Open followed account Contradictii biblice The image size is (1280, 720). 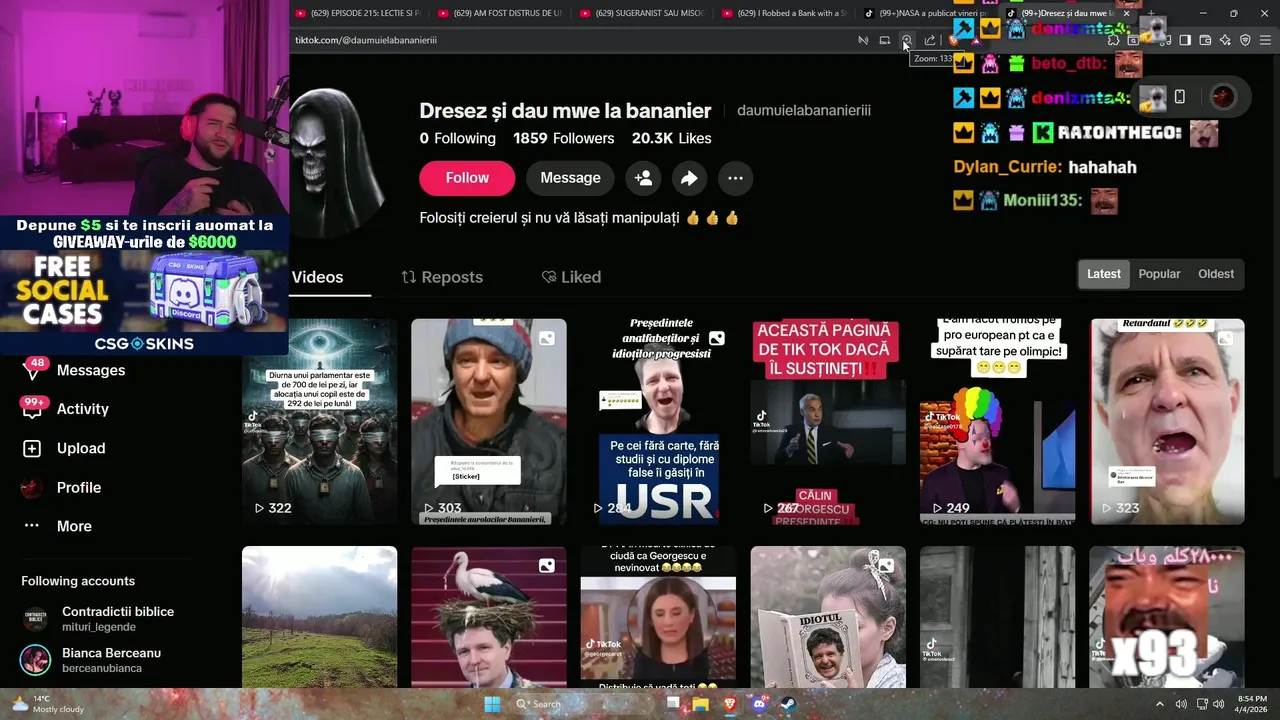(100, 619)
